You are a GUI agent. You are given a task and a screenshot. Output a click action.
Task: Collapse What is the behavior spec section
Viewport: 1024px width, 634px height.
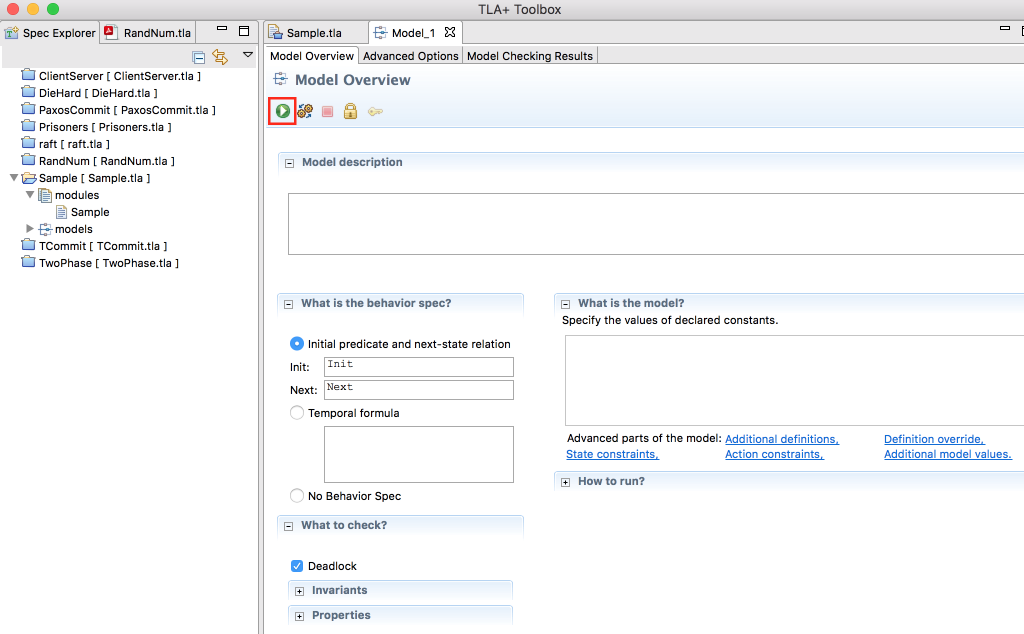(289, 304)
